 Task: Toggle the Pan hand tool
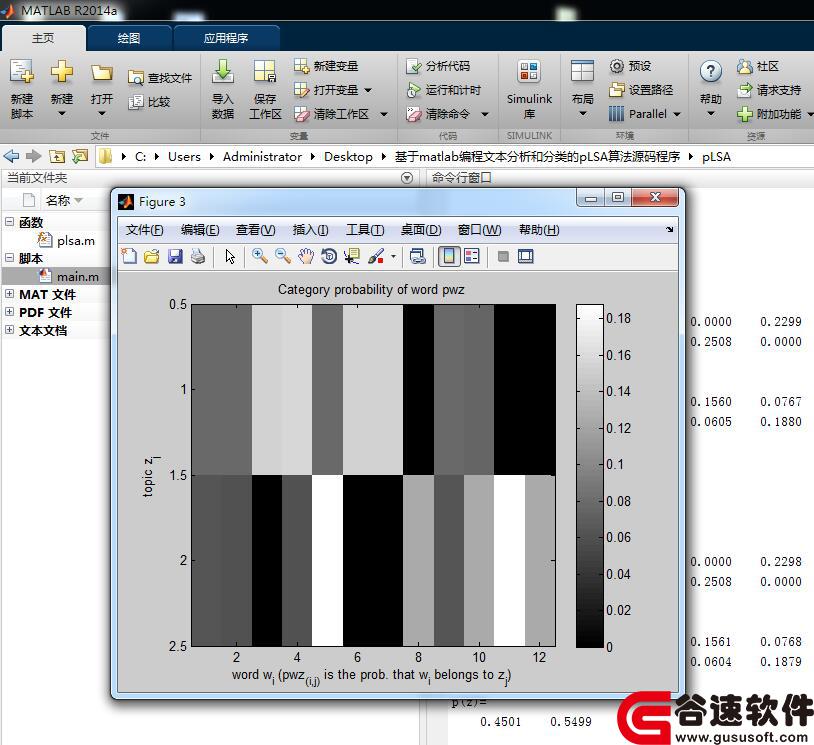pos(306,256)
